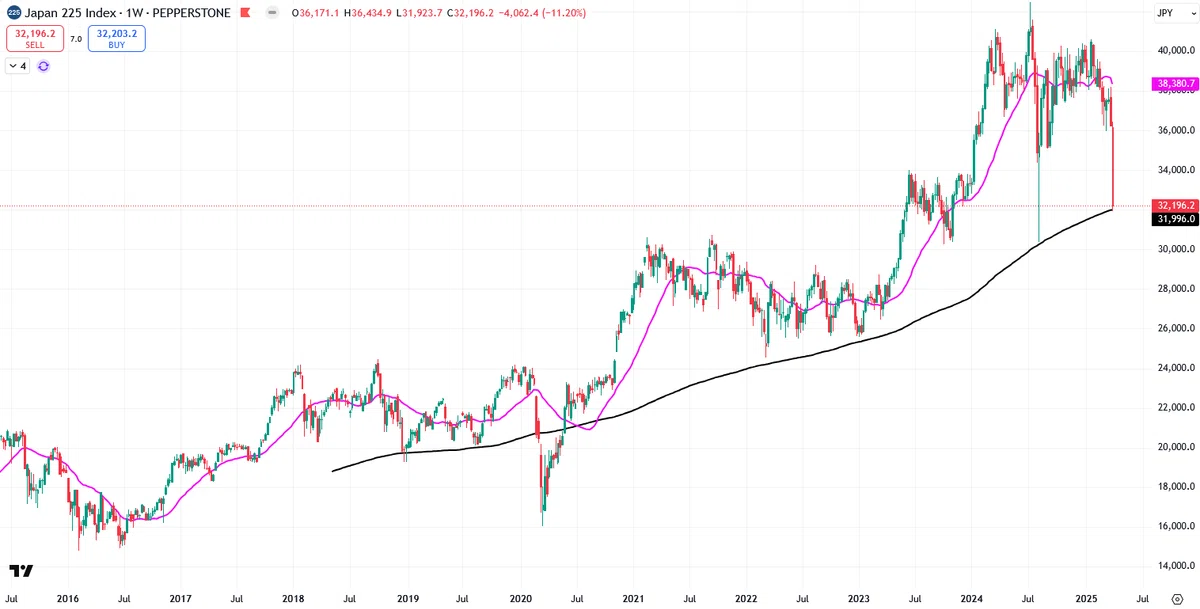Image resolution: width=1200 pixels, height=609 pixels.
Task: Click the 2021 label on the time axis
Action: click(x=634, y=599)
